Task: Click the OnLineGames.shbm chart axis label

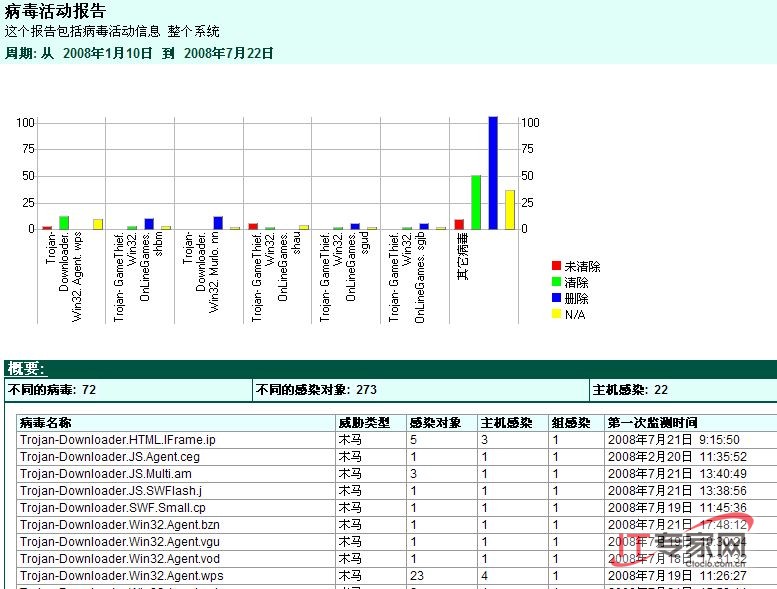Action: coord(138,276)
